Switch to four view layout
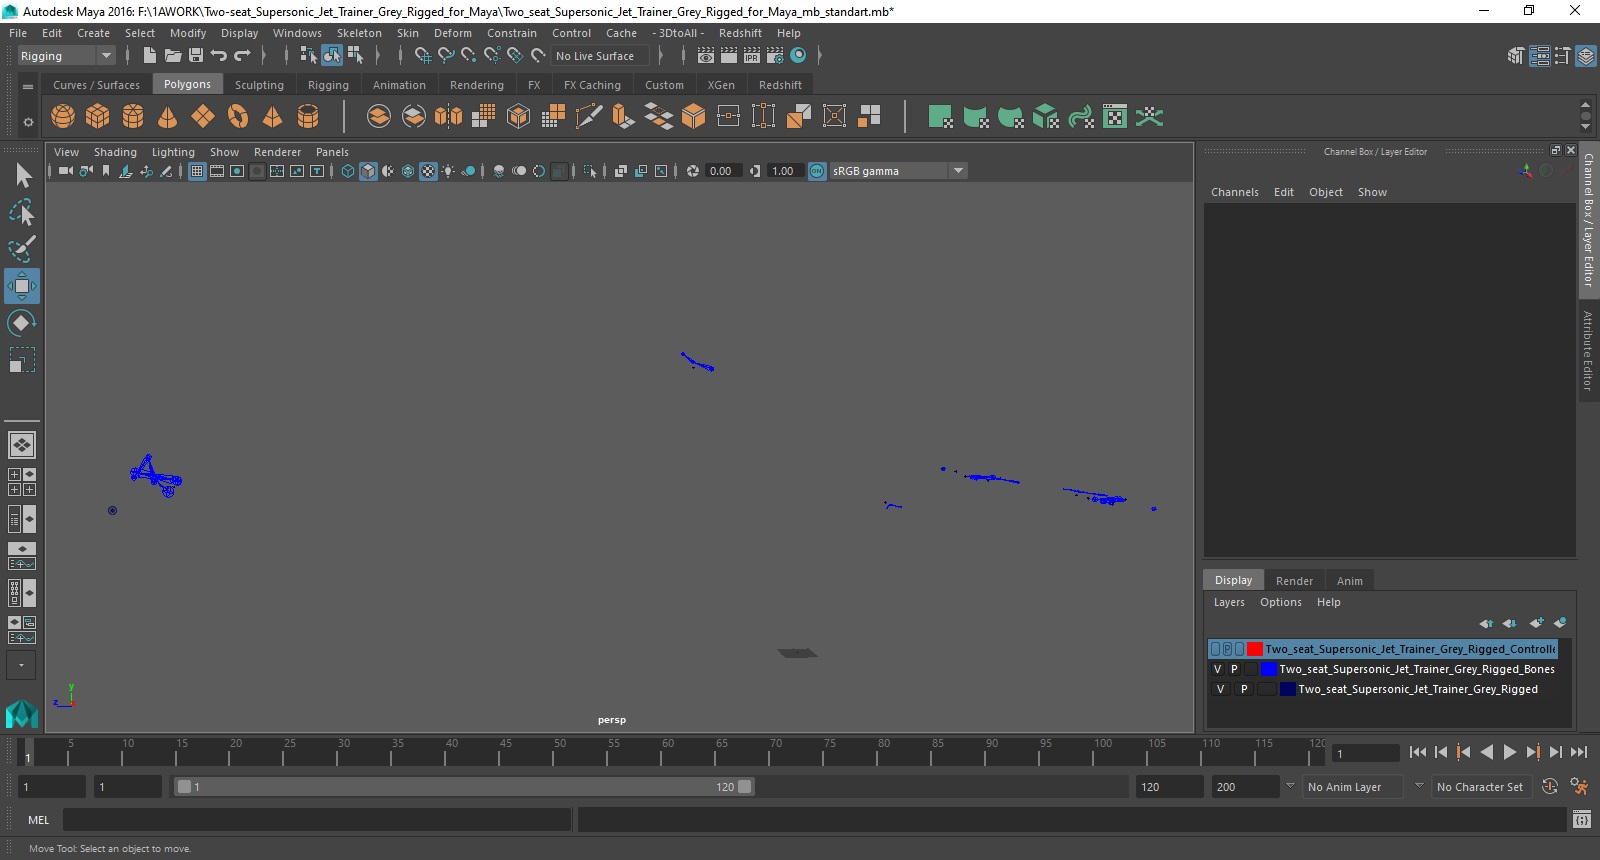The height and width of the screenshot is (860, 1600). [x=22, y=482]
